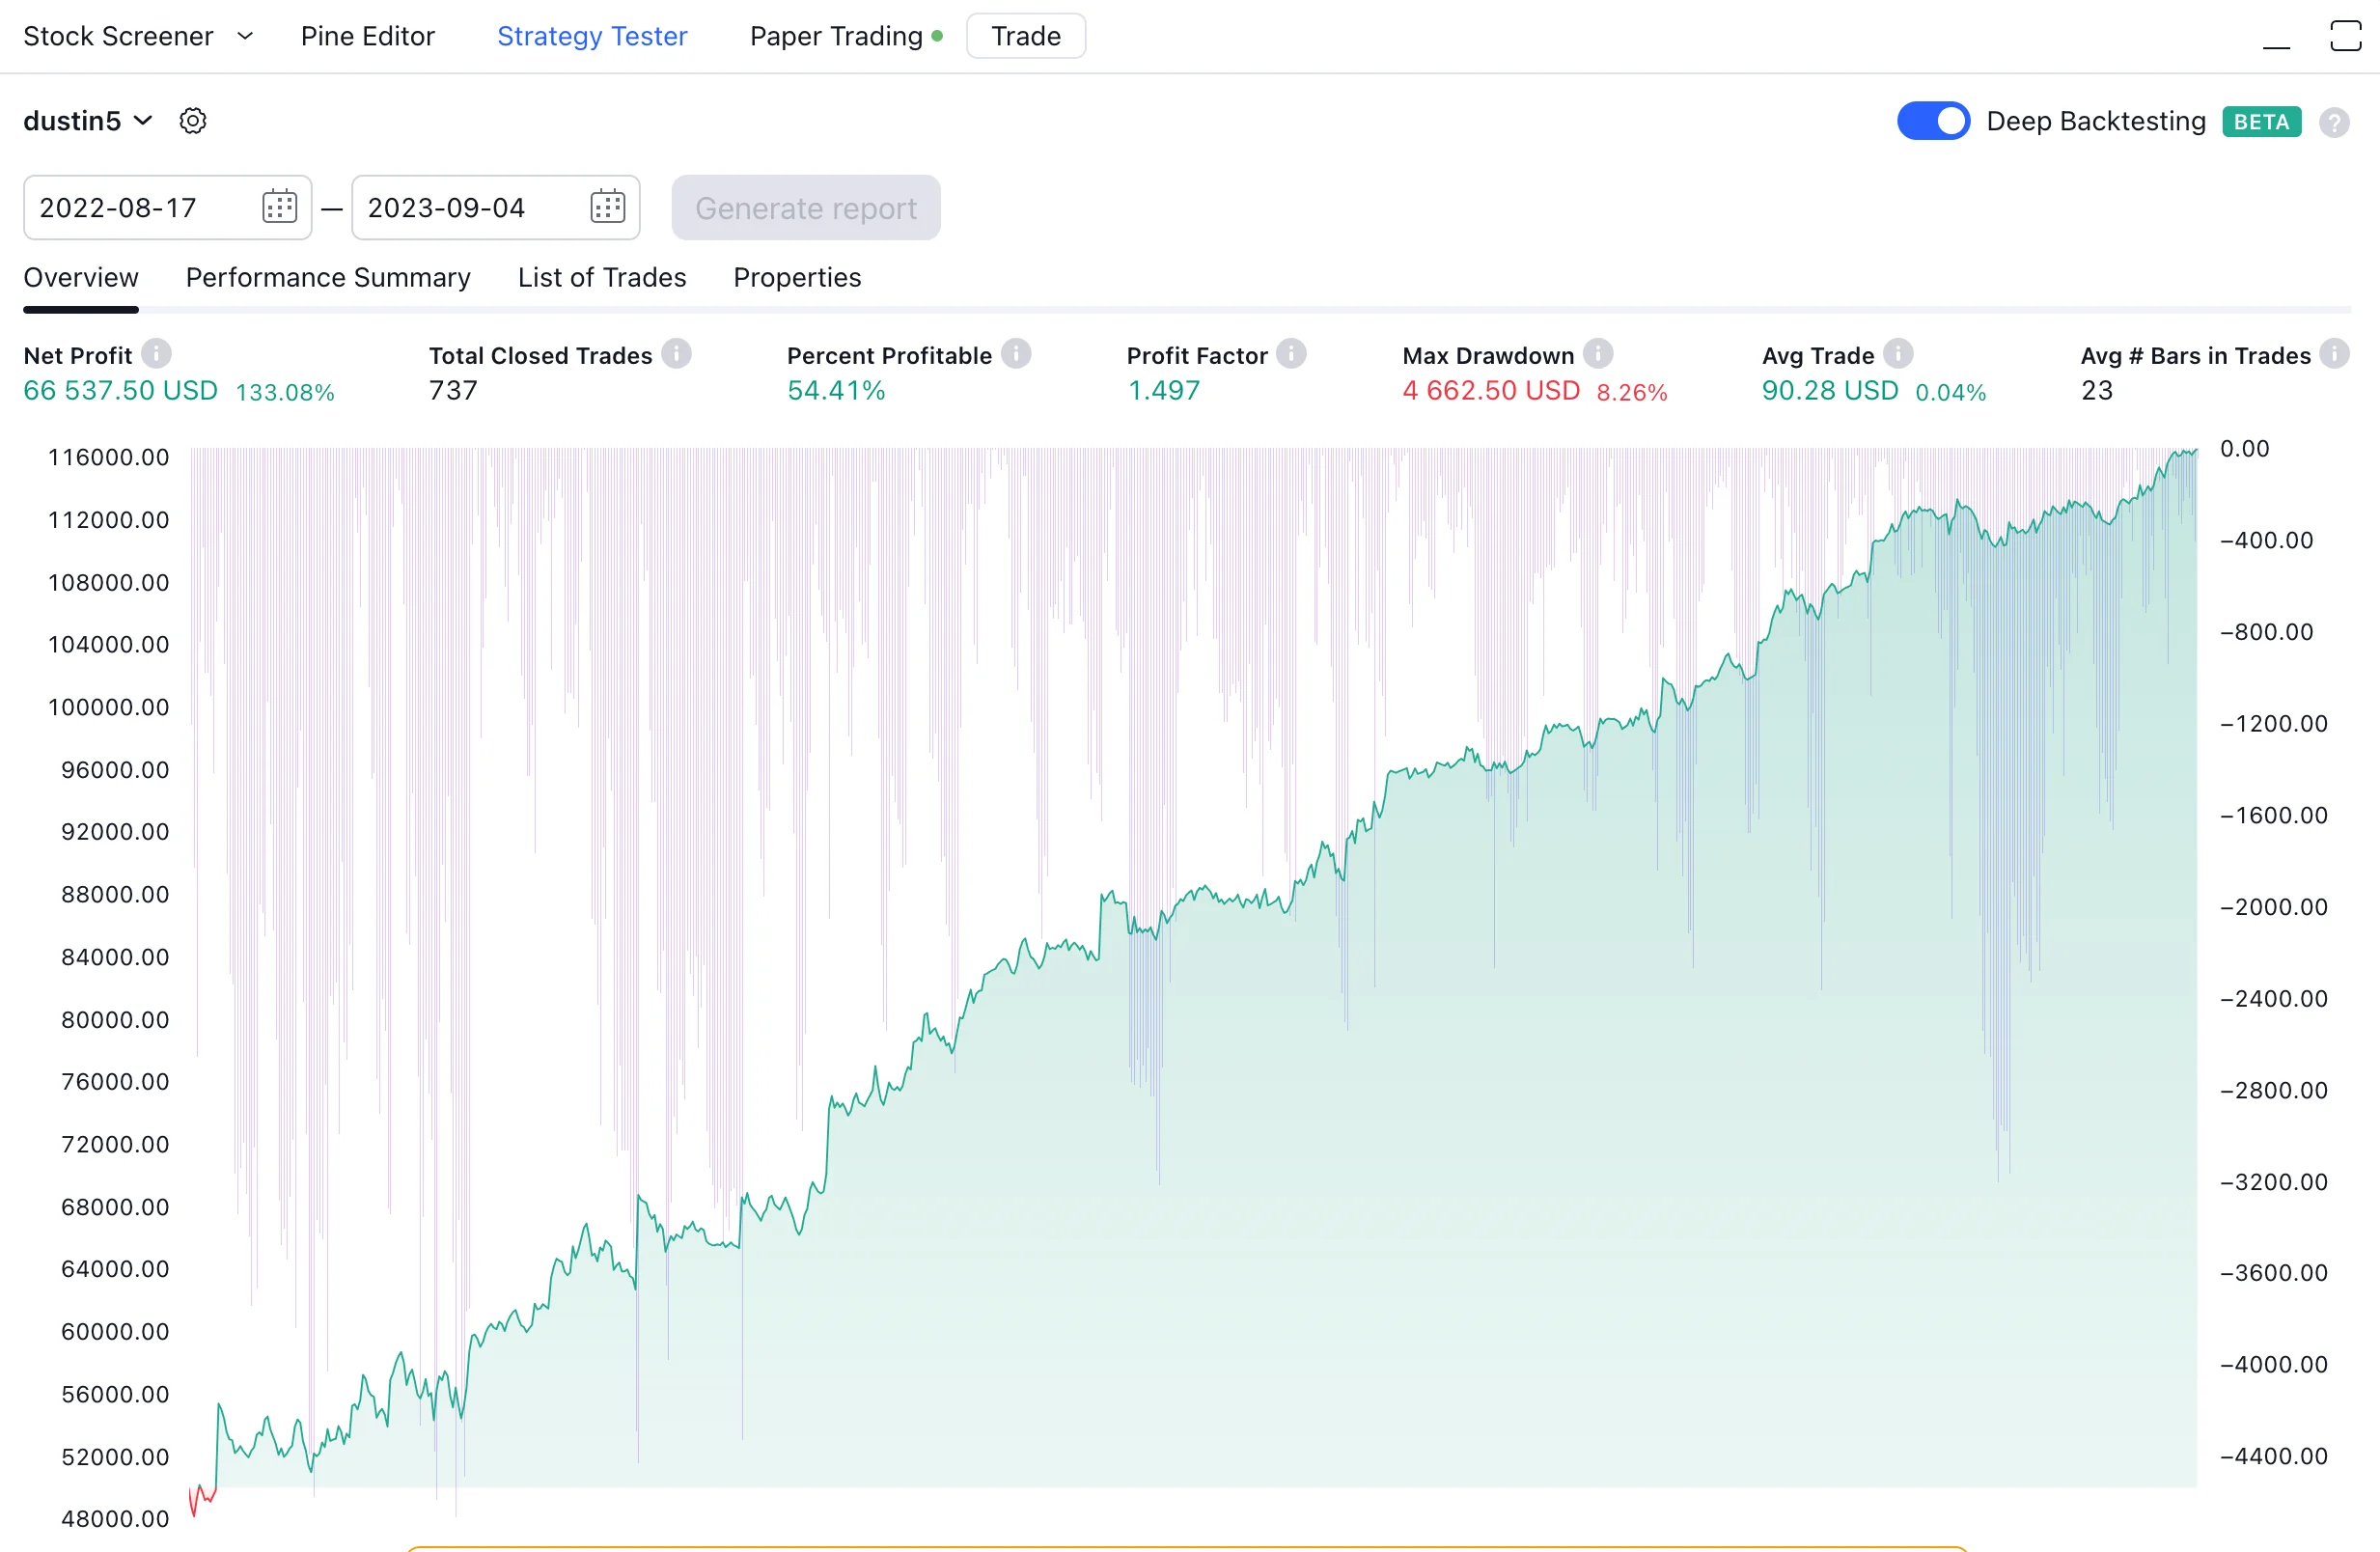
Task: Switch to the Pine Editor tab
Action: (x=367, y=36)
